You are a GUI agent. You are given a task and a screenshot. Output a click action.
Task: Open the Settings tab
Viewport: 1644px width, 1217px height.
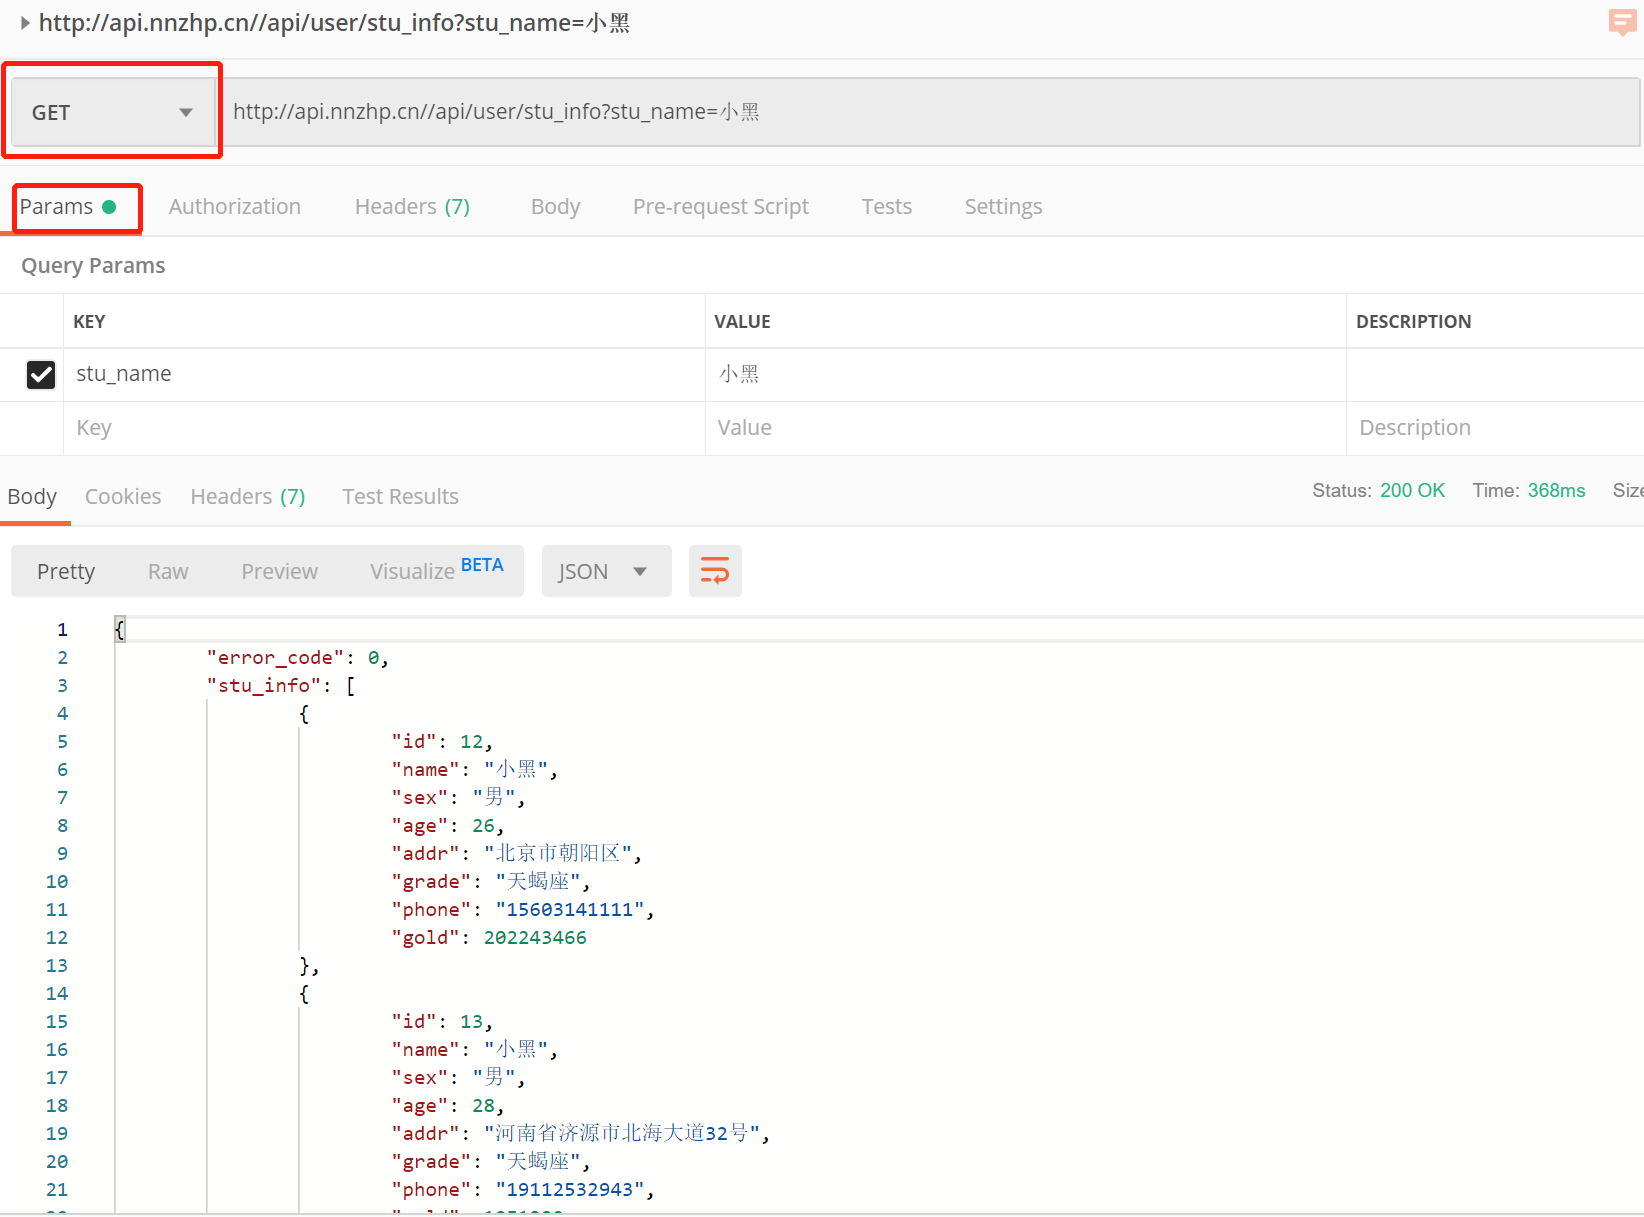point(1003,207)
